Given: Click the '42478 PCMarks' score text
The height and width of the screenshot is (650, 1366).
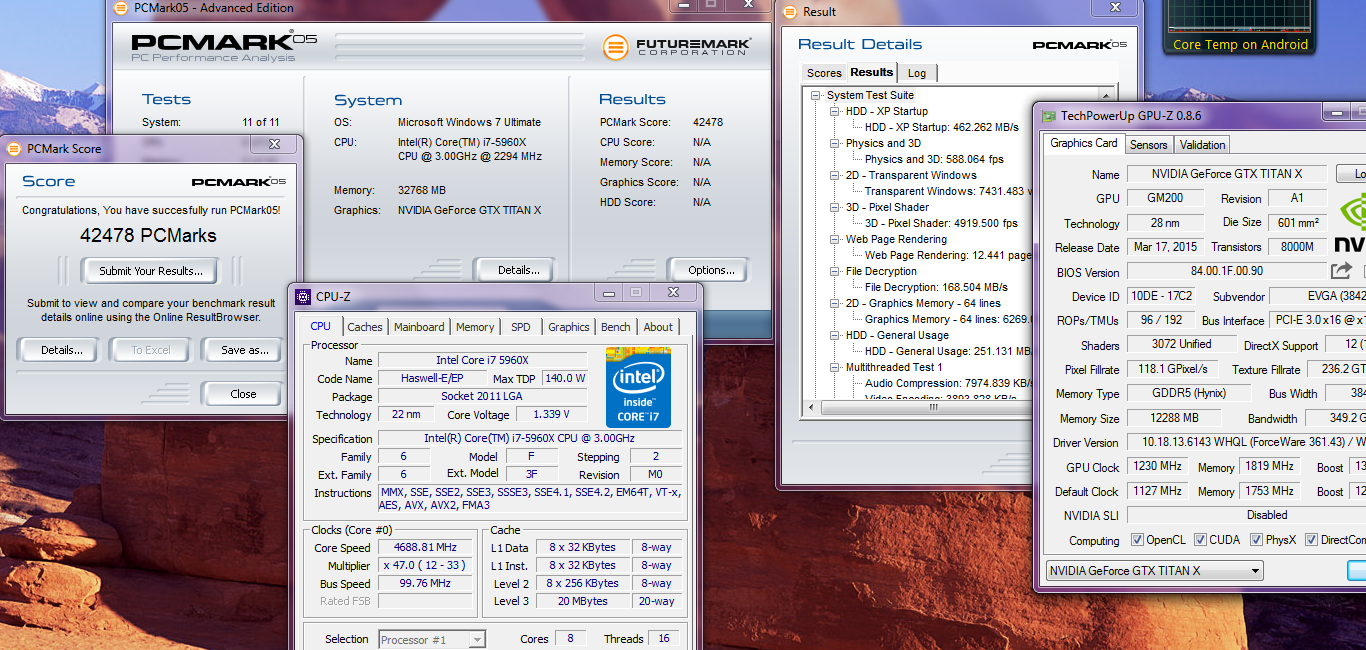Looking at the screenshot, I should click(148, 236).
